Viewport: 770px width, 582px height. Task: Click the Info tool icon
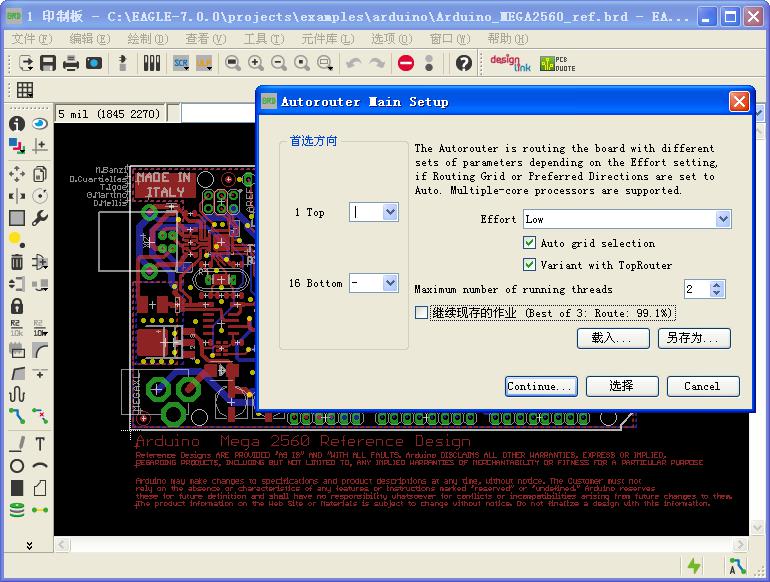17,124
